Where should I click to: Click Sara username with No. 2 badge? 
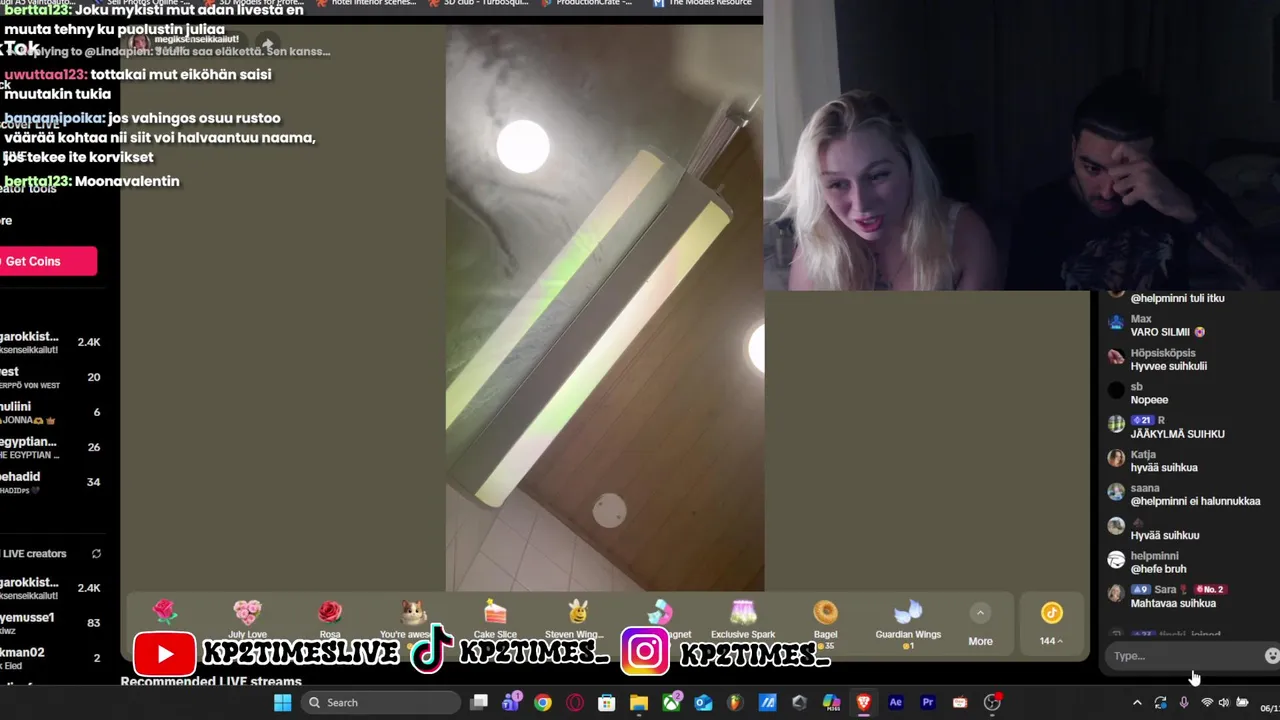tap(1165, 590)
